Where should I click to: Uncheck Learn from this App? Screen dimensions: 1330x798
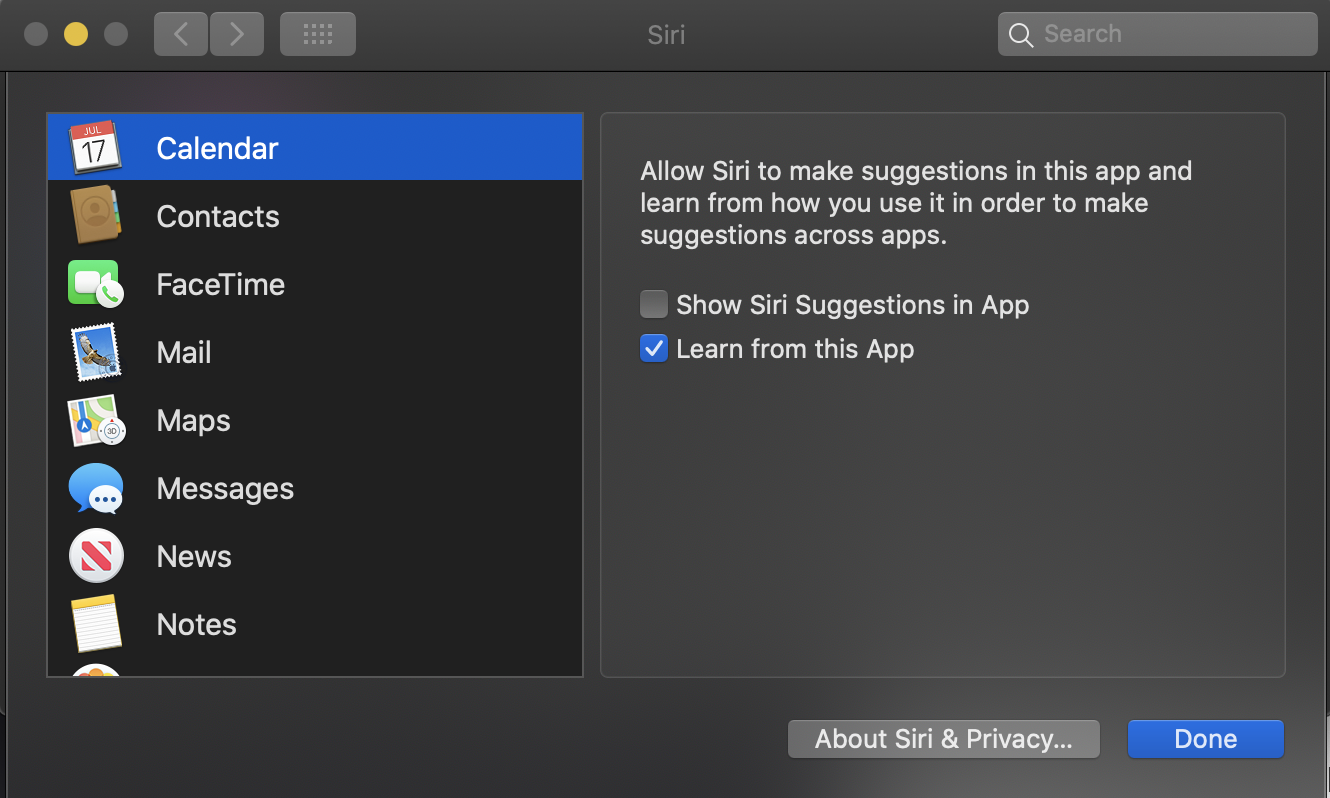654,349
